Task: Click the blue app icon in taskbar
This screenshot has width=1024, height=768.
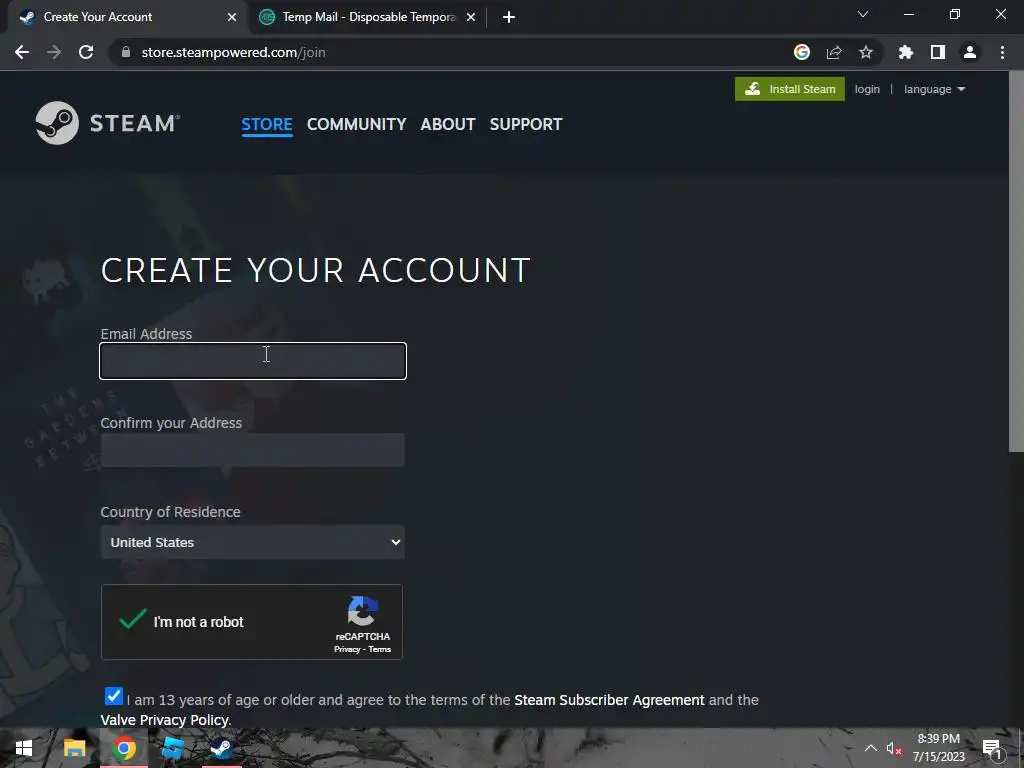Action: [x=172, y=748]
